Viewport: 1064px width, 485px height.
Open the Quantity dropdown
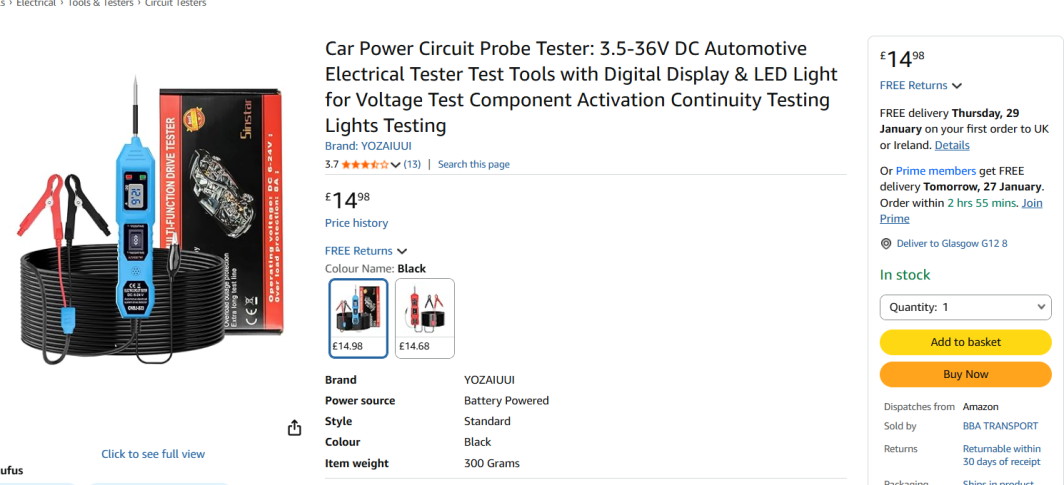coord(965,307)
